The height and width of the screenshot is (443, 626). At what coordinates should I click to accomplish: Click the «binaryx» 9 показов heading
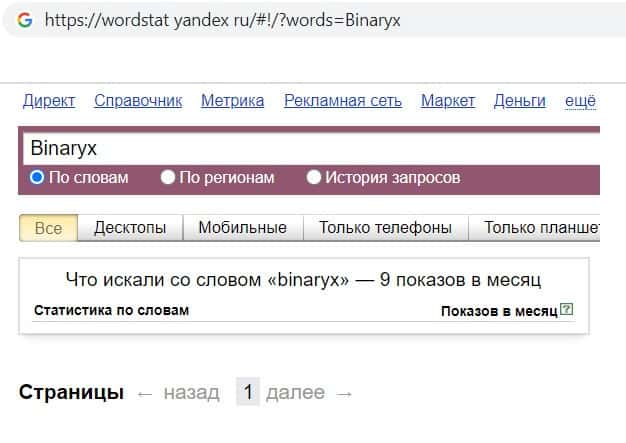click(303, 280)
